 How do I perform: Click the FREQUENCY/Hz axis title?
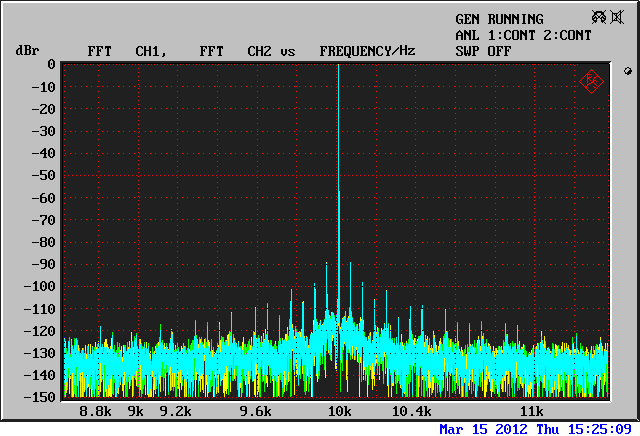coord(367,51)
